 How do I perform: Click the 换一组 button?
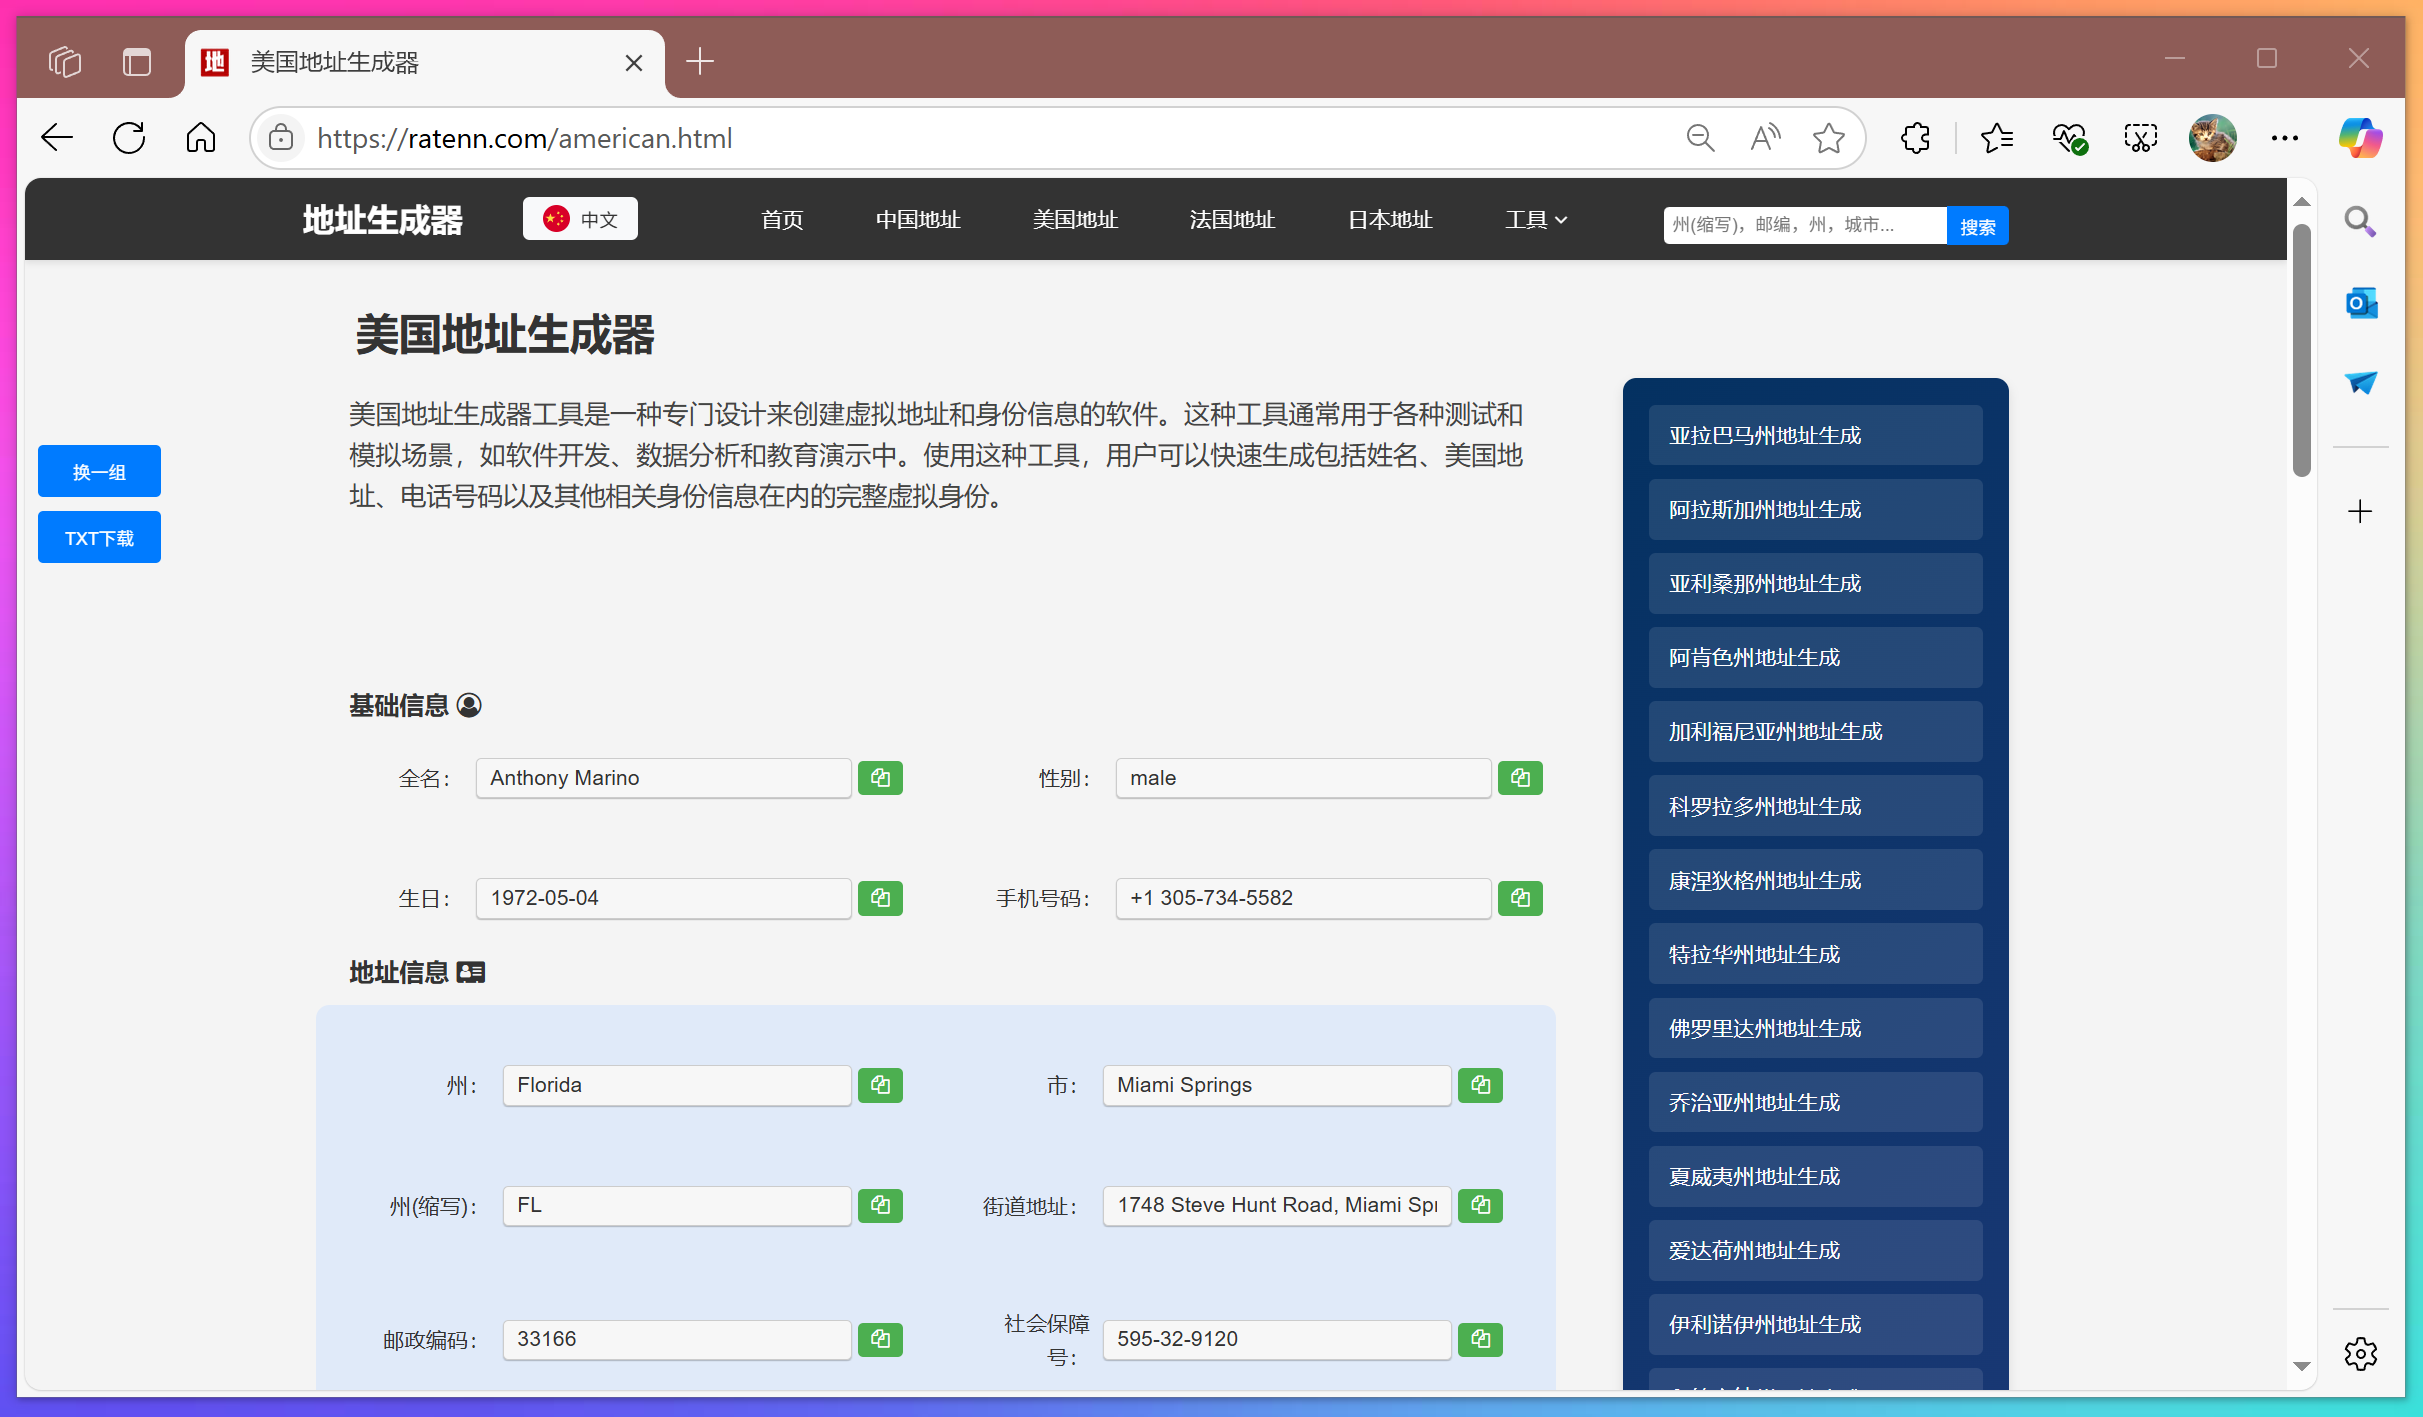[99, 470]
